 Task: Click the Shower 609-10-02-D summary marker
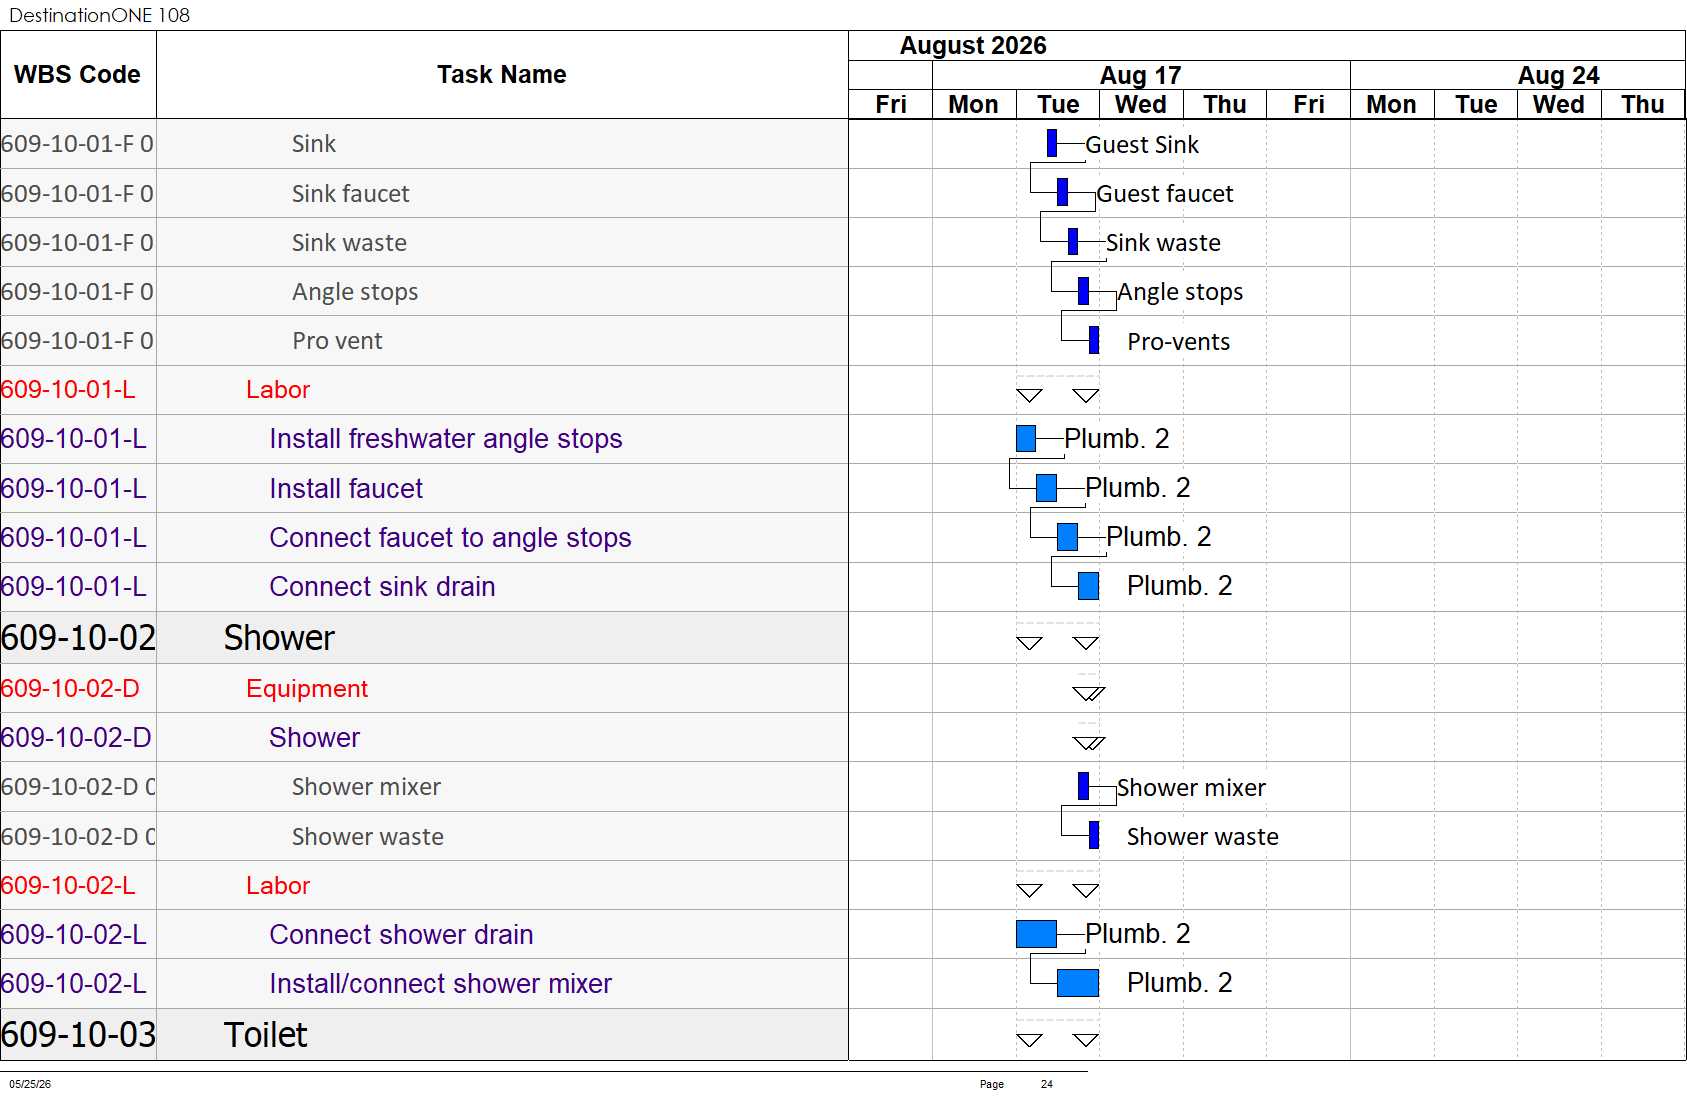click(x=1088, y=742)
